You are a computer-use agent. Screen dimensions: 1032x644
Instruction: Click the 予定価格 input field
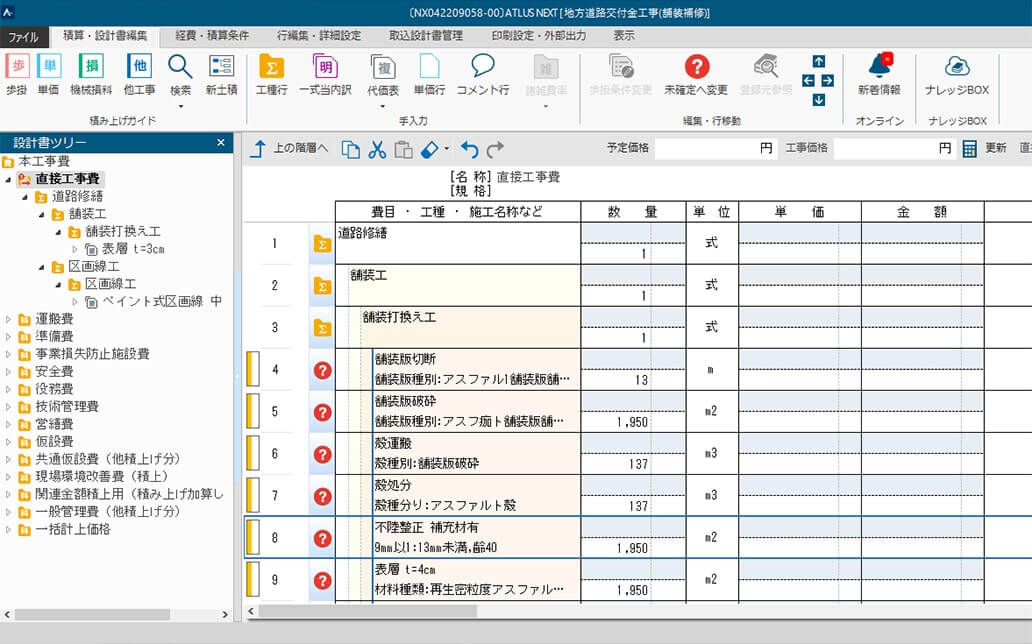pos(716,148)
